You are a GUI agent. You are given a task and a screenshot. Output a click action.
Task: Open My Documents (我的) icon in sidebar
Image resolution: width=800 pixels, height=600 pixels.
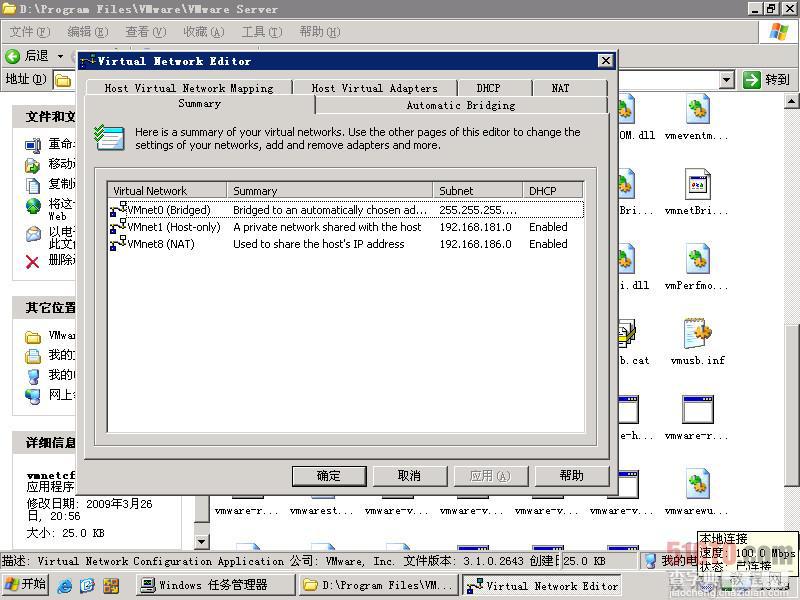pos(33,356)
